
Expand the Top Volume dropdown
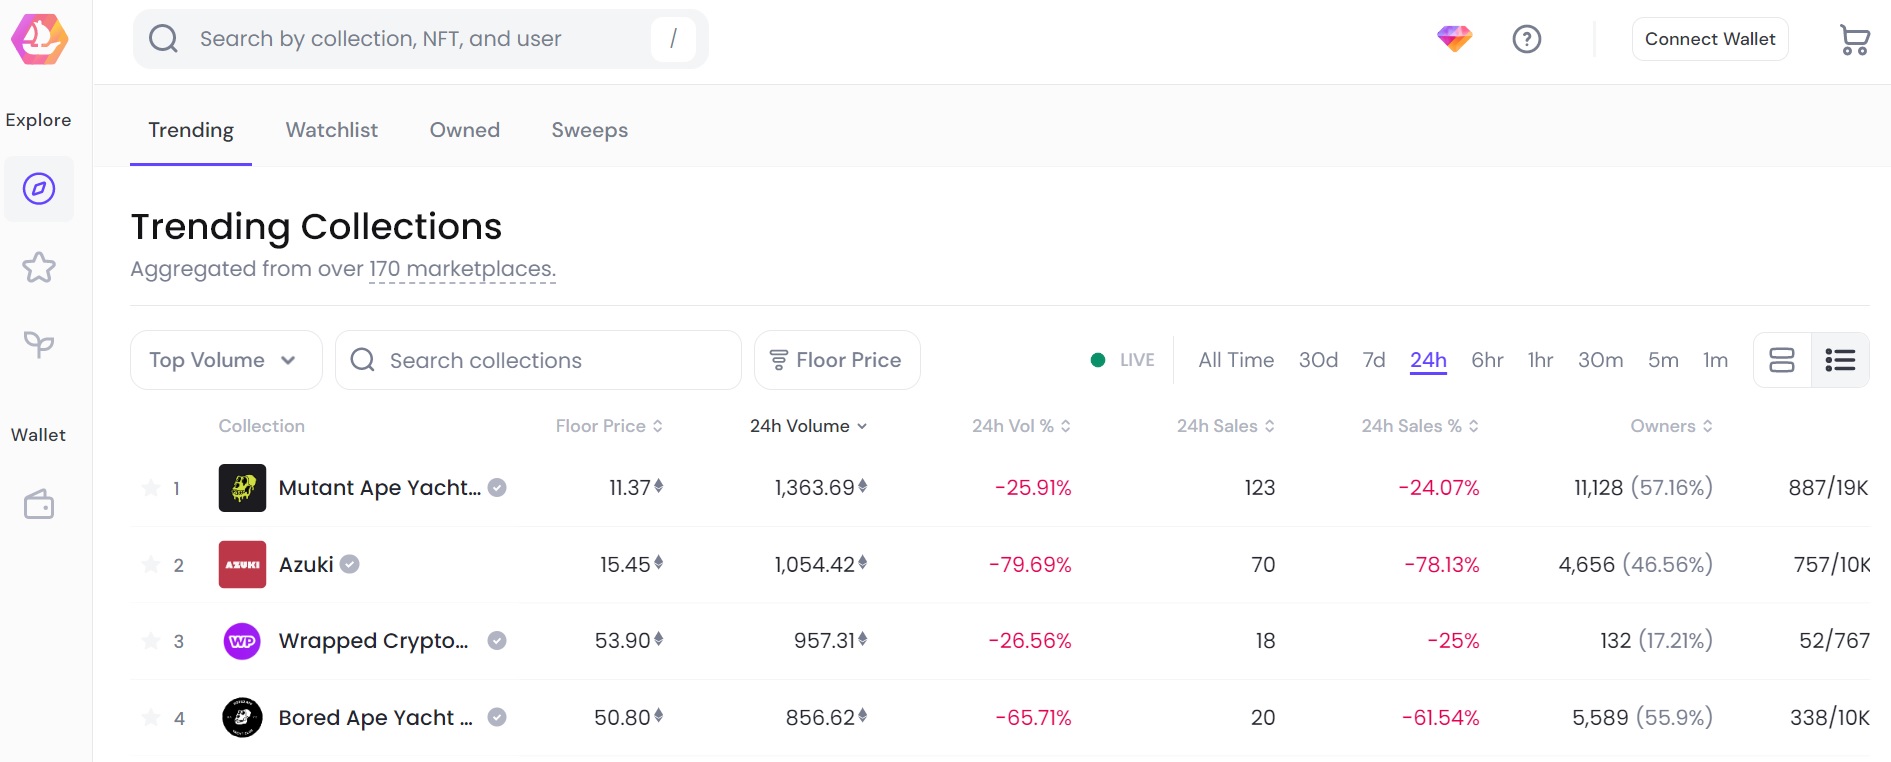tap(225, 360)
